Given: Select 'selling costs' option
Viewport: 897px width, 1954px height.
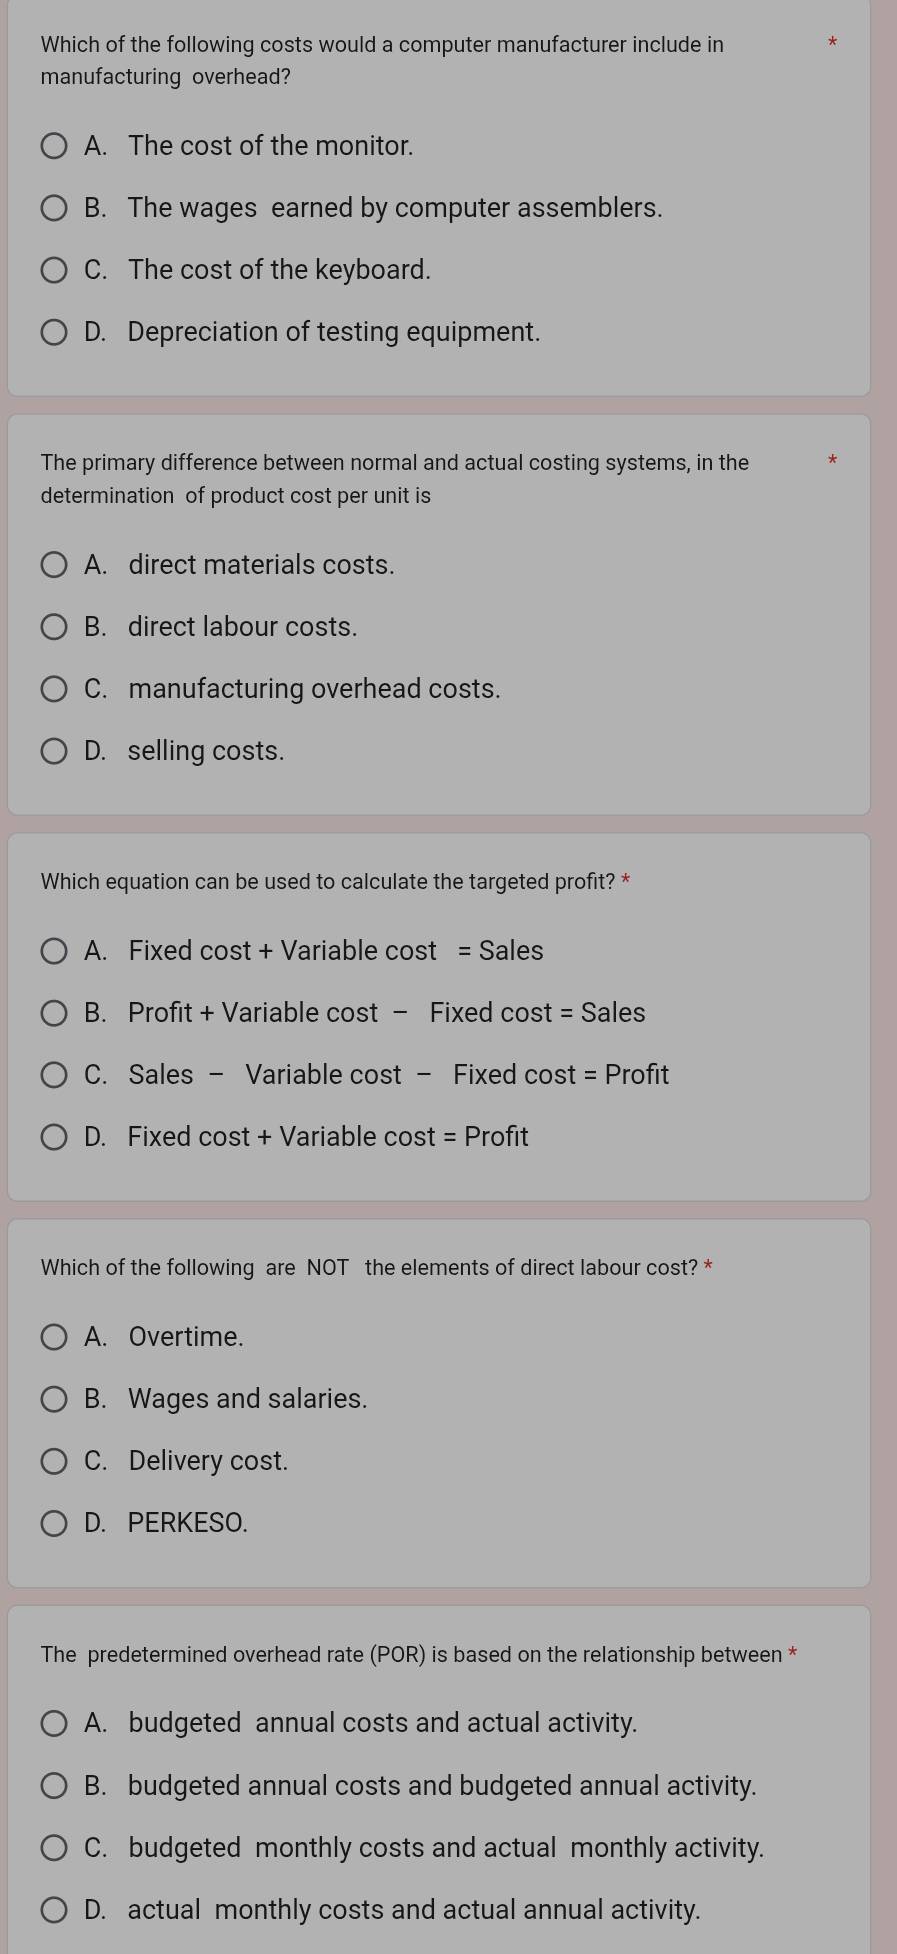Looking at the screenshot, I should [54, 751].
